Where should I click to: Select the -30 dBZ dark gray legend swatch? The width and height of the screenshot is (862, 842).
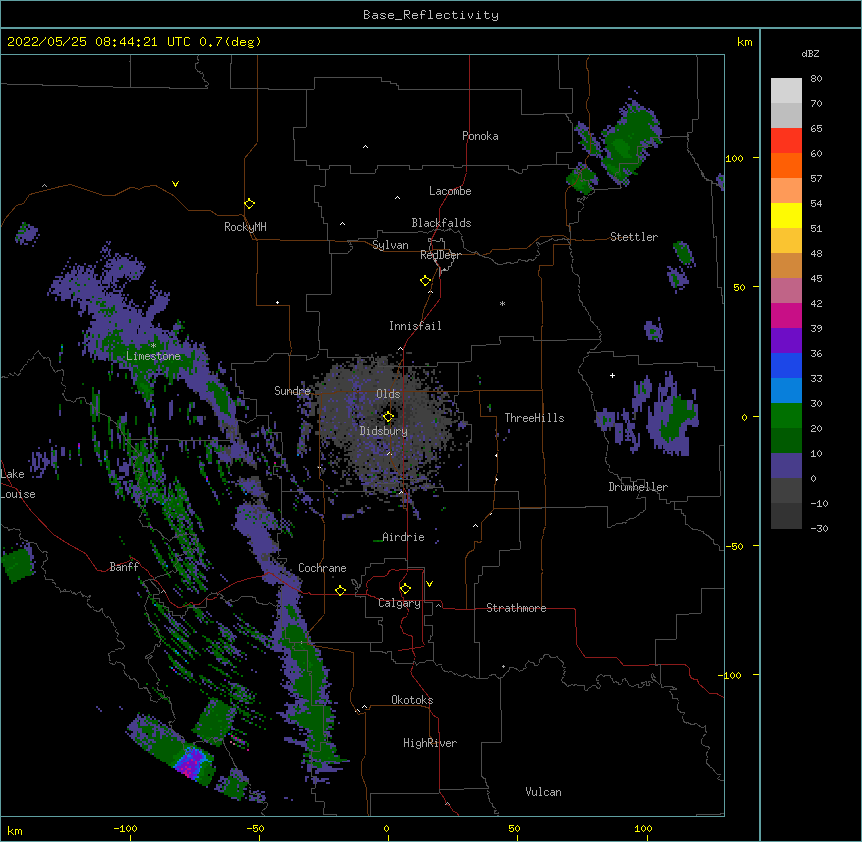pos(786,516)
